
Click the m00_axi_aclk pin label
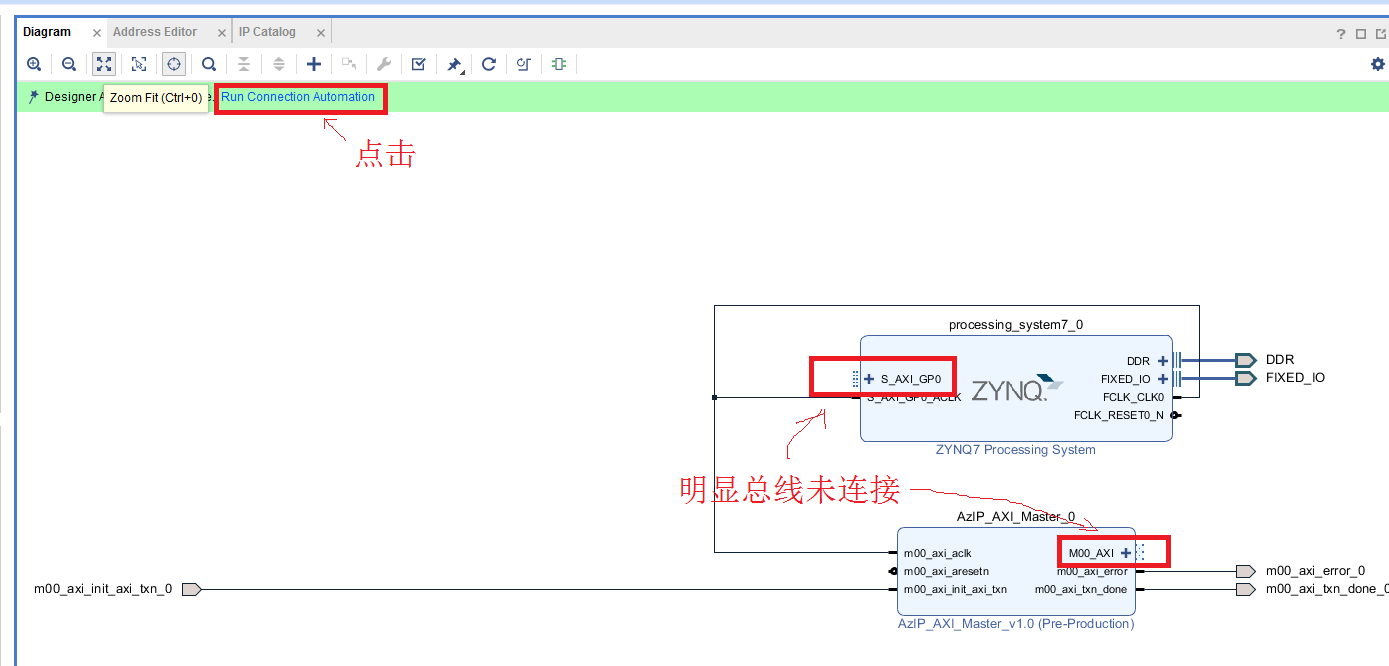tap(937, 553)
